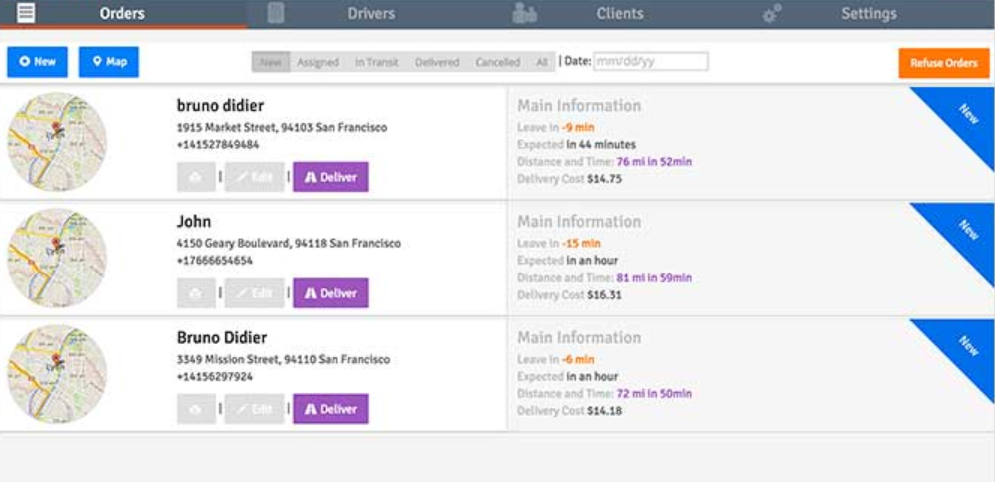This screenshot has height=482, width=995.
Task: Create a new order with New button
Action: coord(37,62)
